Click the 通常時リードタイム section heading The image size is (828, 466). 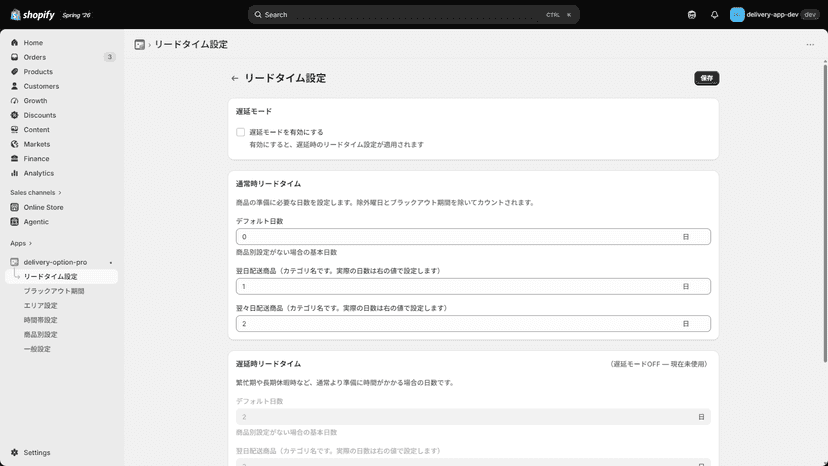[268, 184]
